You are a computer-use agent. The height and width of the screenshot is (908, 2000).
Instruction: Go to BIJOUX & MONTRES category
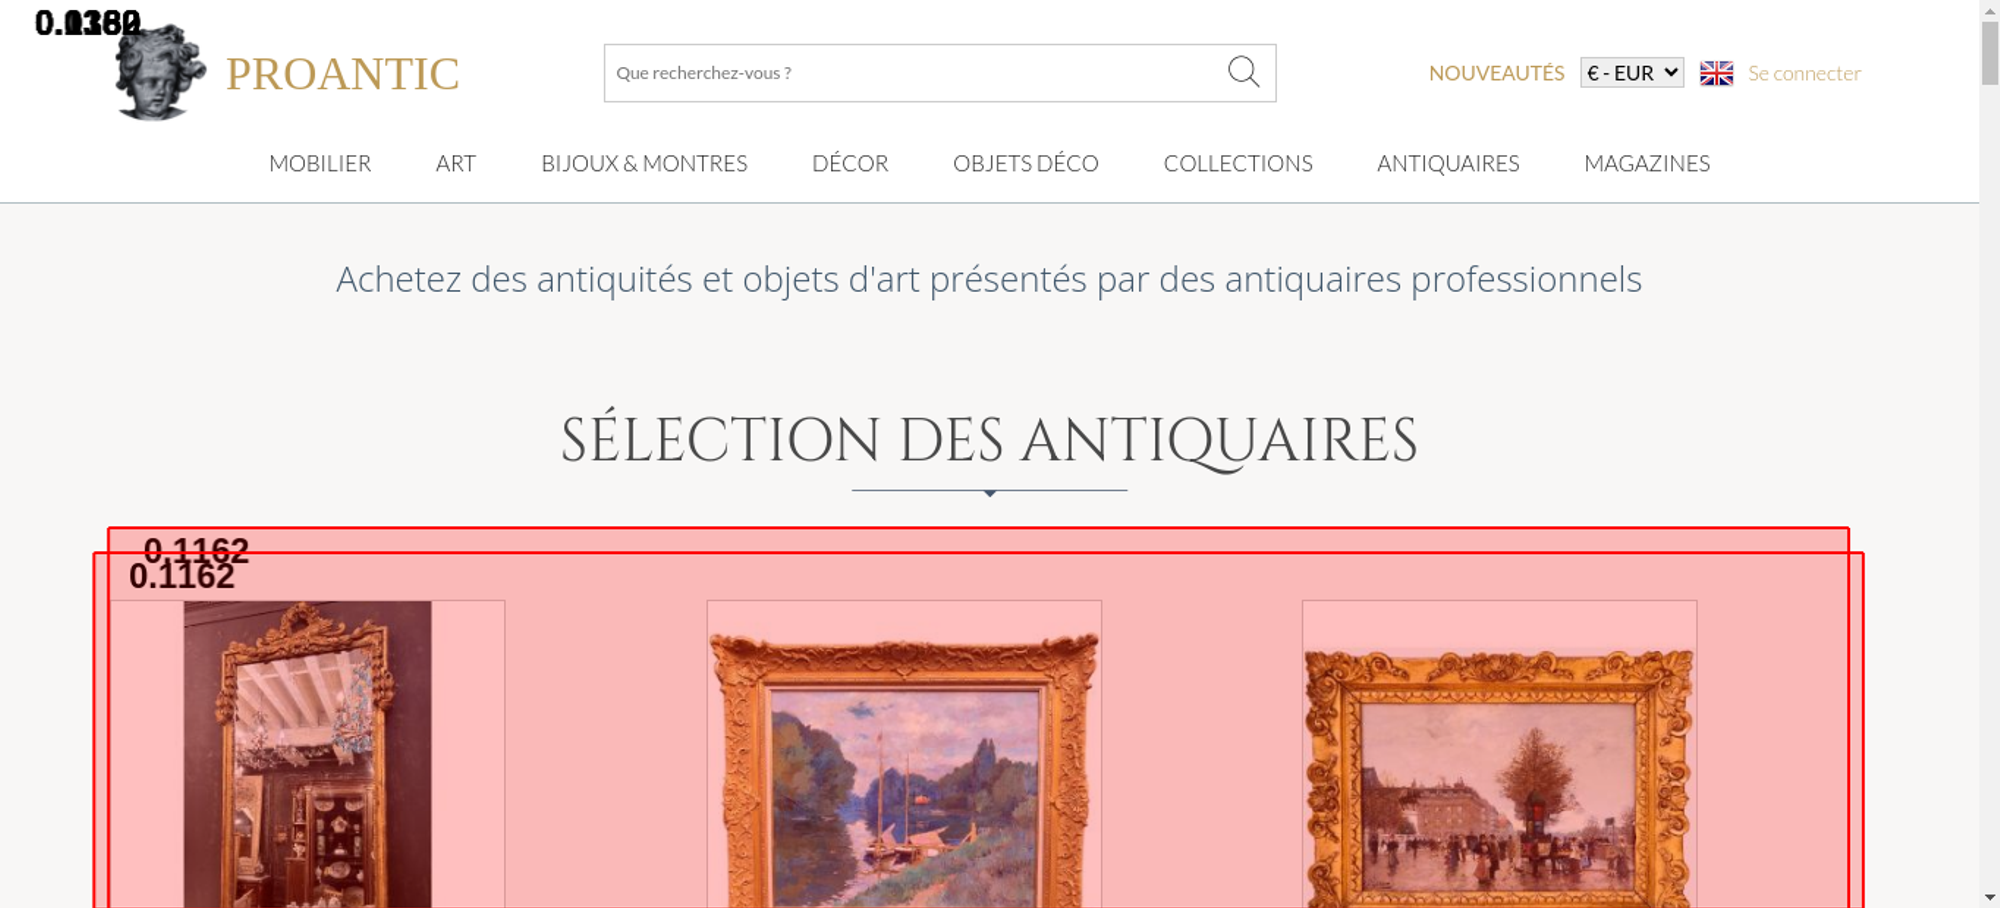[x=644, y=163]
